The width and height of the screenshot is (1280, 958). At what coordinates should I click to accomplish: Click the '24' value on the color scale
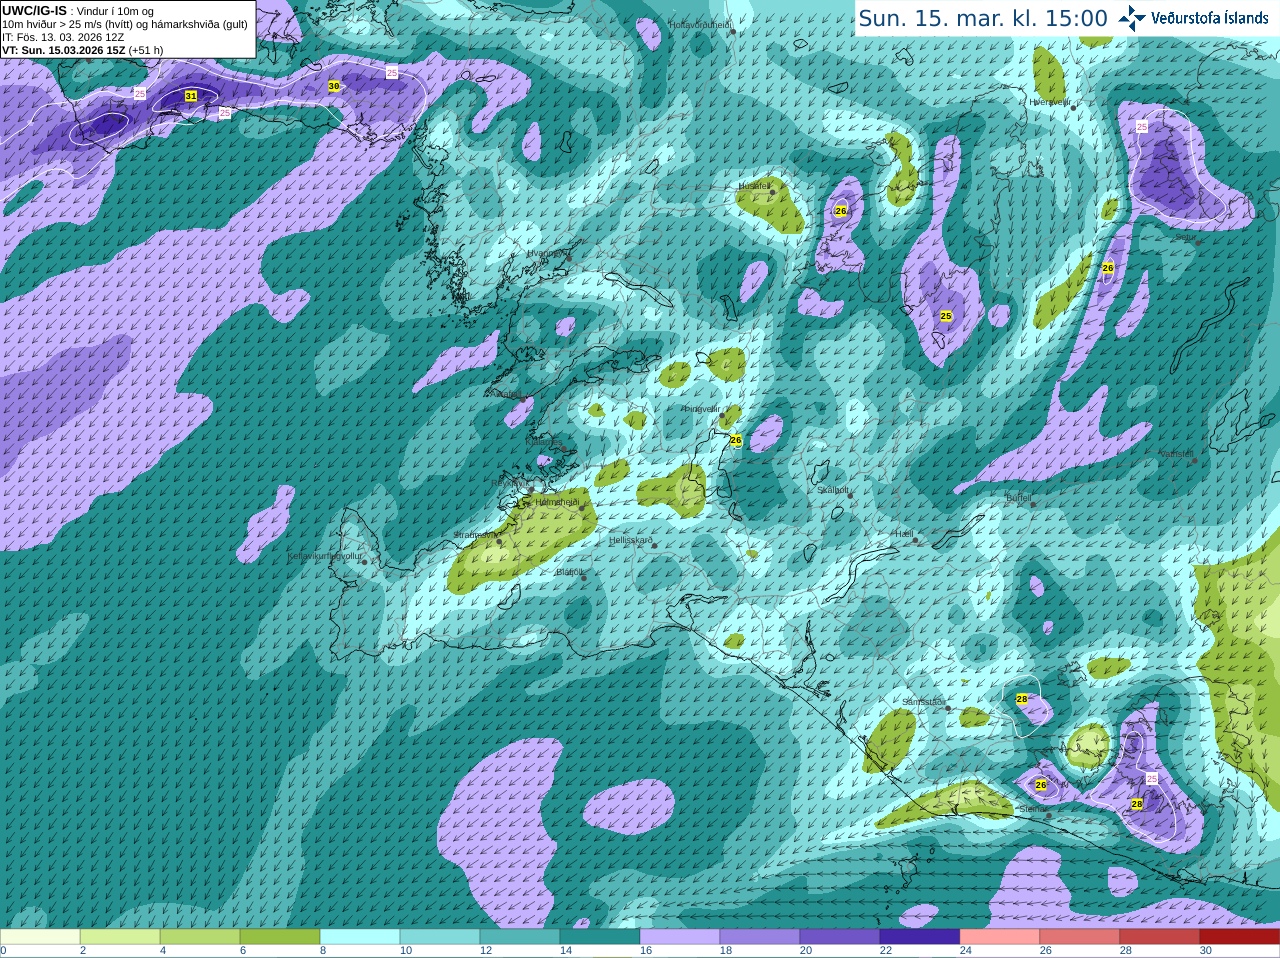pos(966,951)
